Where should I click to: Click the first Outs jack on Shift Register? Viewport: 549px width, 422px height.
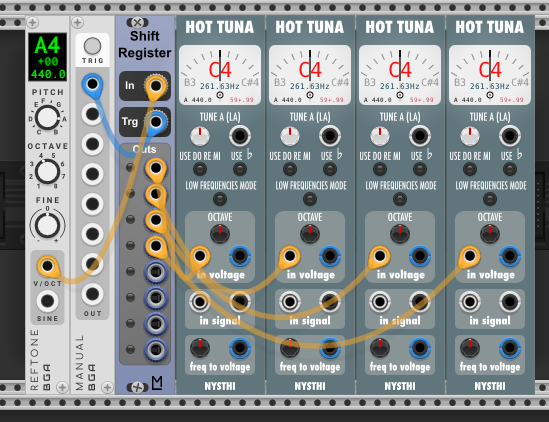point(156,168)
